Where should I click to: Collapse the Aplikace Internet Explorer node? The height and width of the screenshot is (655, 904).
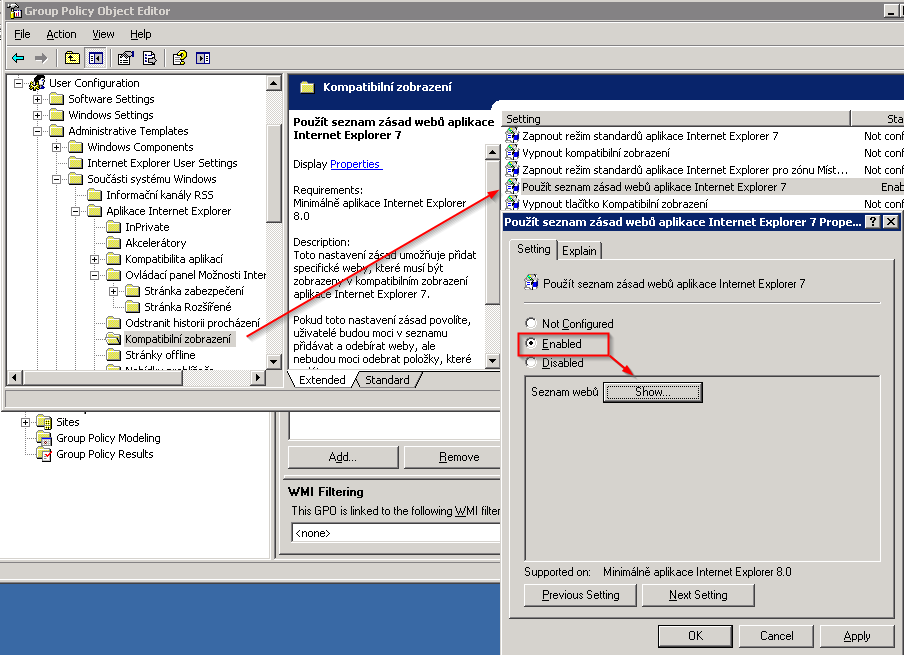76,211
